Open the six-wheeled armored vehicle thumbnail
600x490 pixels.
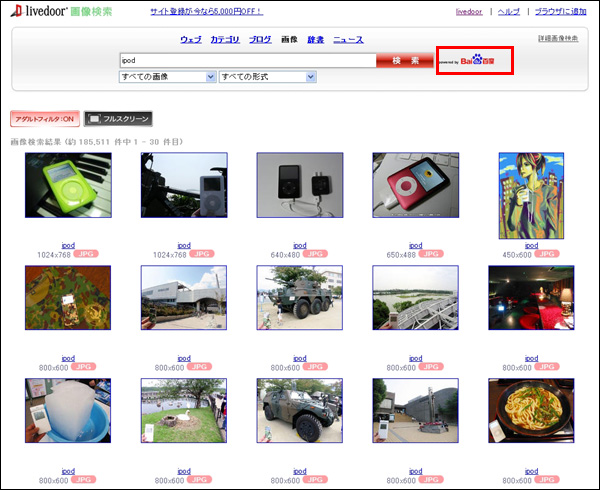299,298
